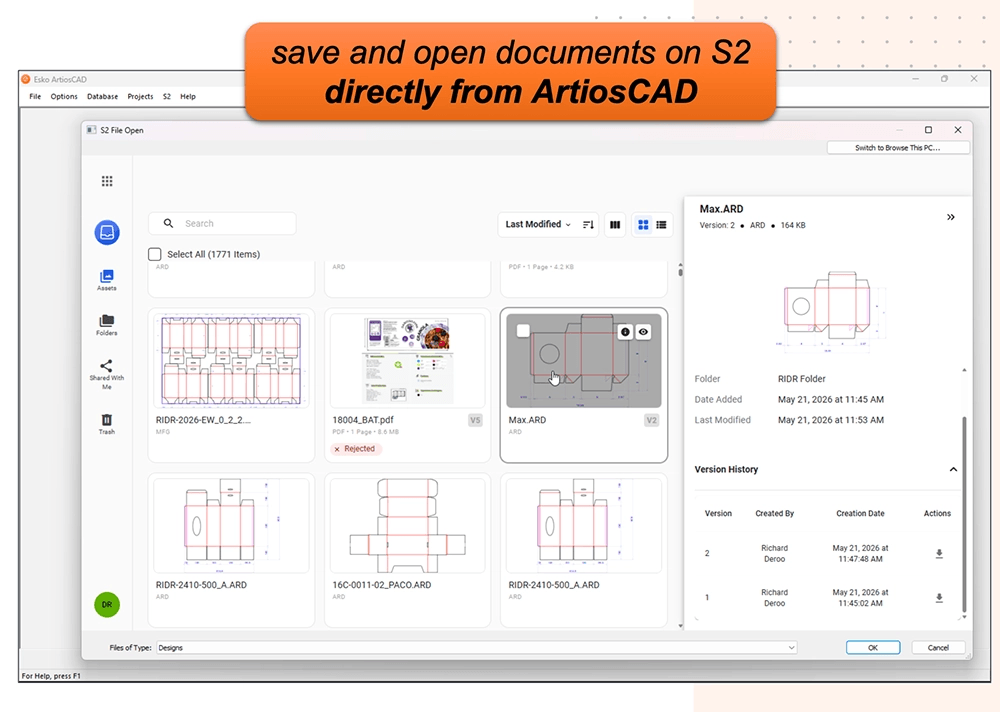Select RIDR-2026-EW_0_2_2 thumbnail
The width and height of the screenshot is (1000, 712).
[231, 360]
